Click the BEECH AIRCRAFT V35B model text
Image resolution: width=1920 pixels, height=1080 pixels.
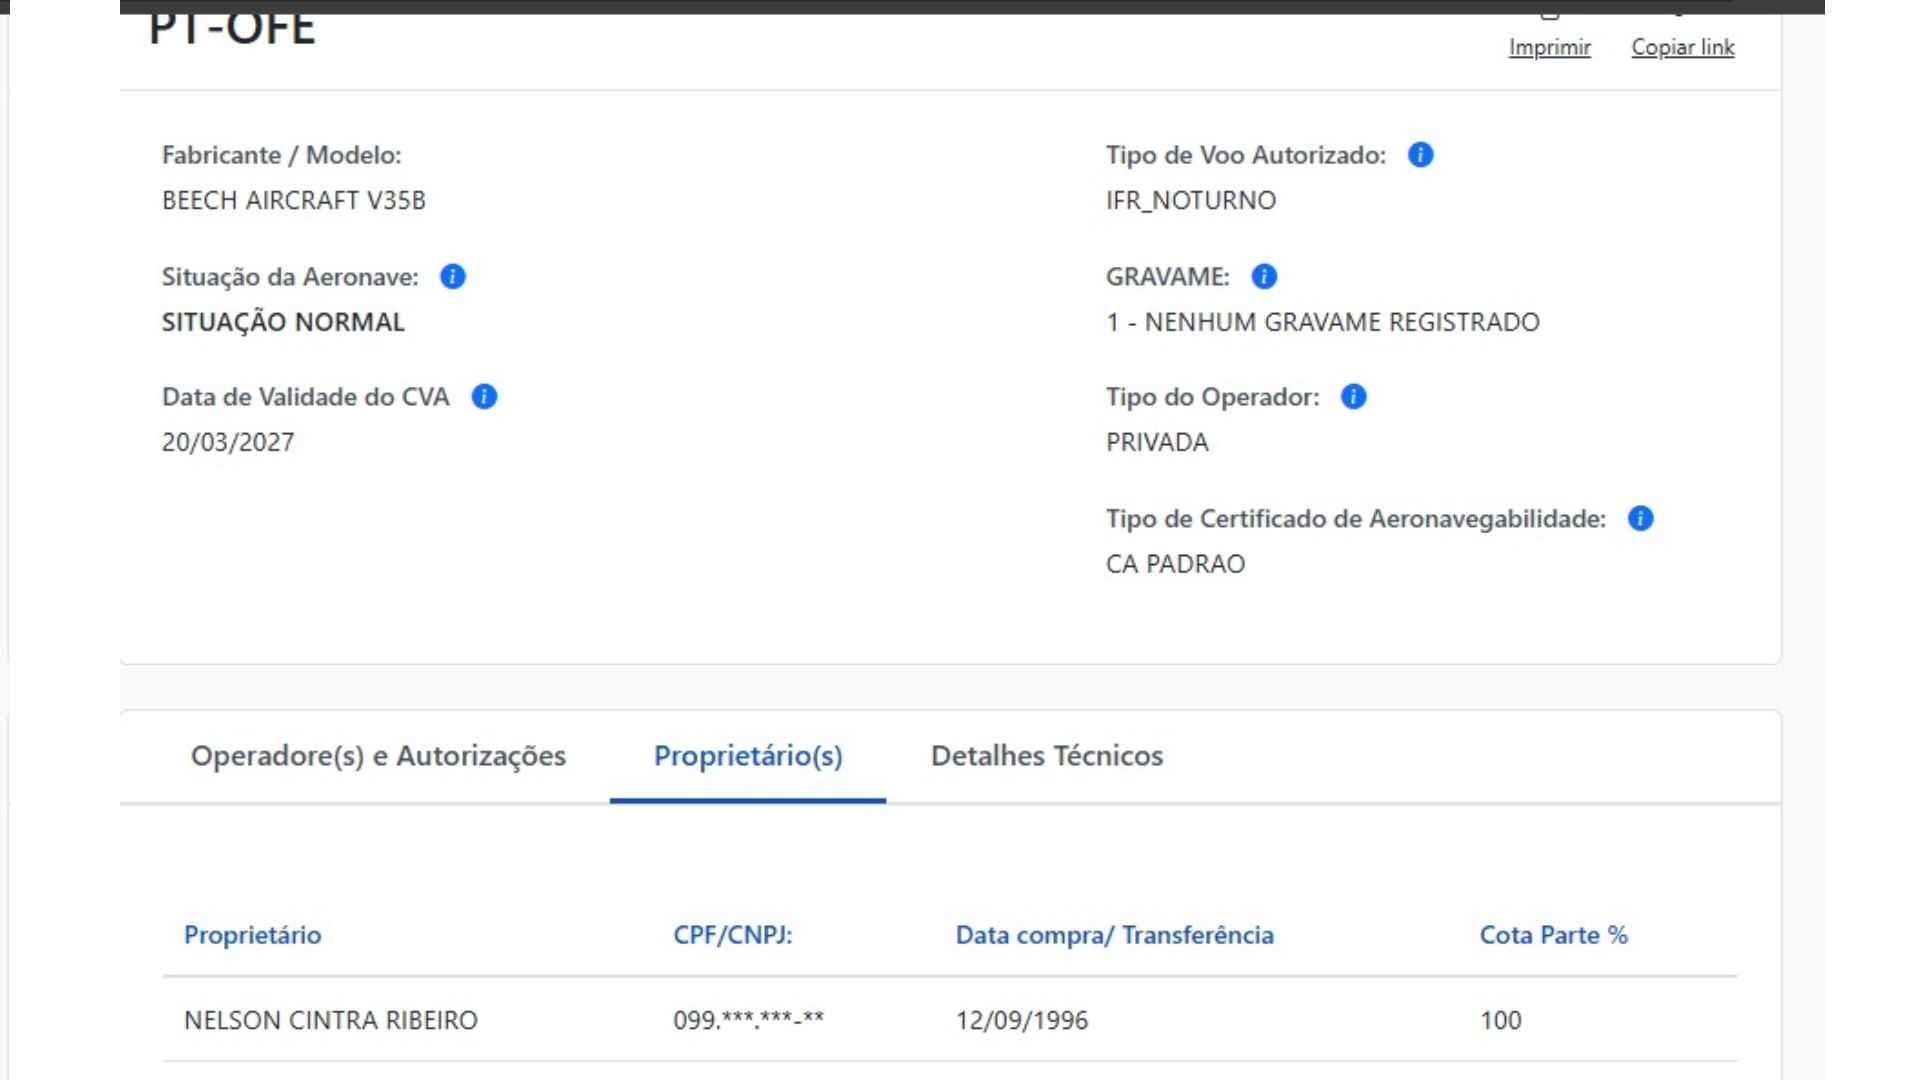294,200
